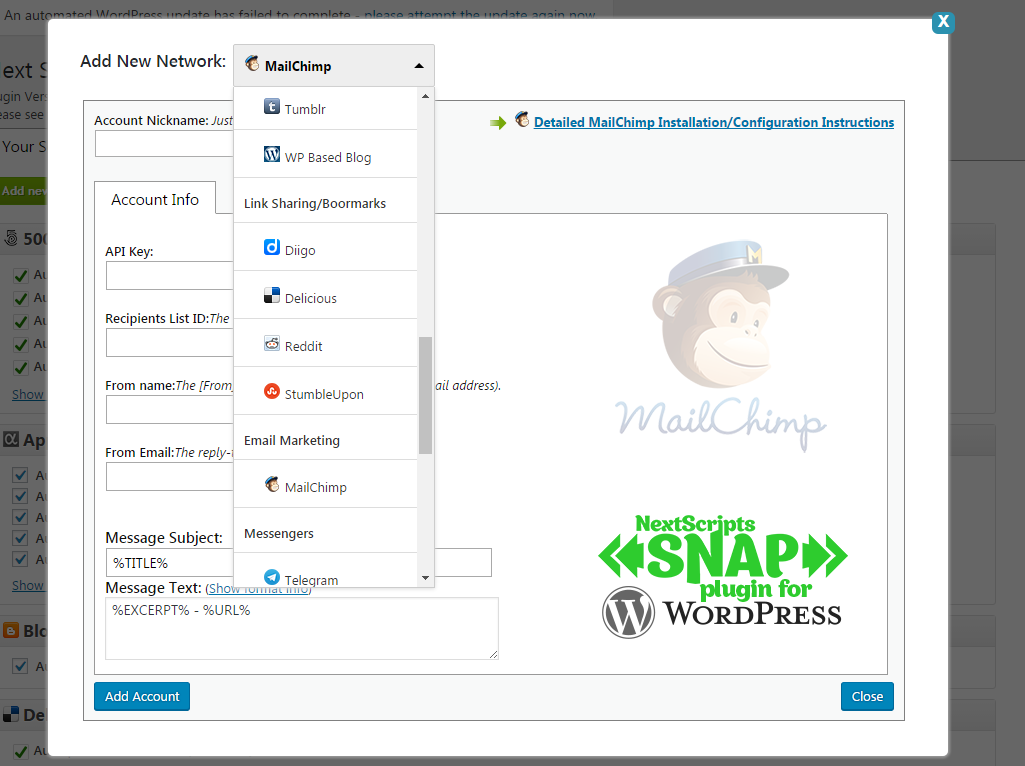Choose the Reddit icon entry

[x=272, y=344]
